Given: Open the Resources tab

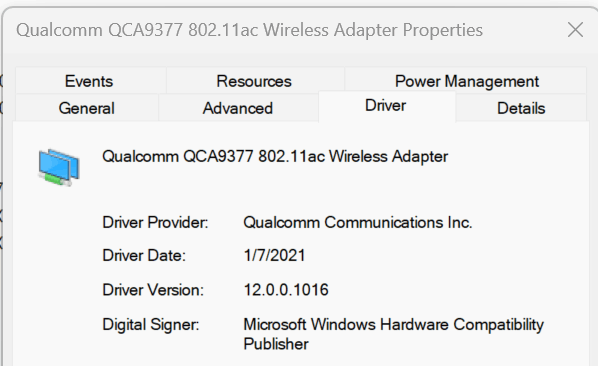Looking at the screenshot, I should pos(254,81).
